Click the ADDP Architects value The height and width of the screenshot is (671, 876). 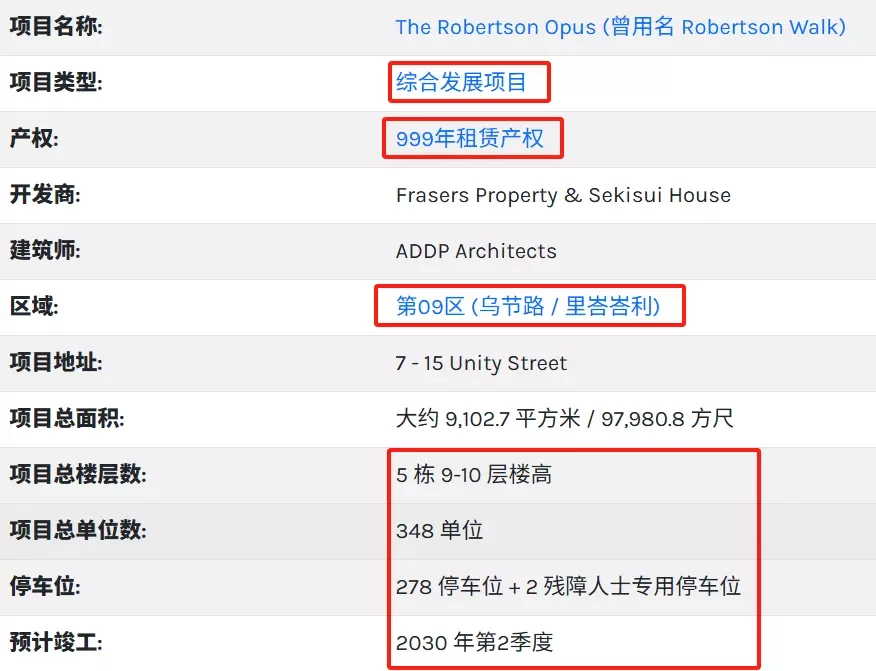coord(476,251)
